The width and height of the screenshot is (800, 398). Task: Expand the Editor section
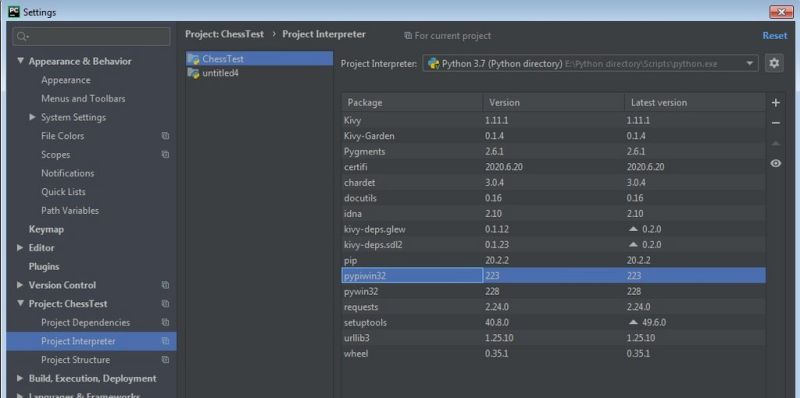(20, 247)
